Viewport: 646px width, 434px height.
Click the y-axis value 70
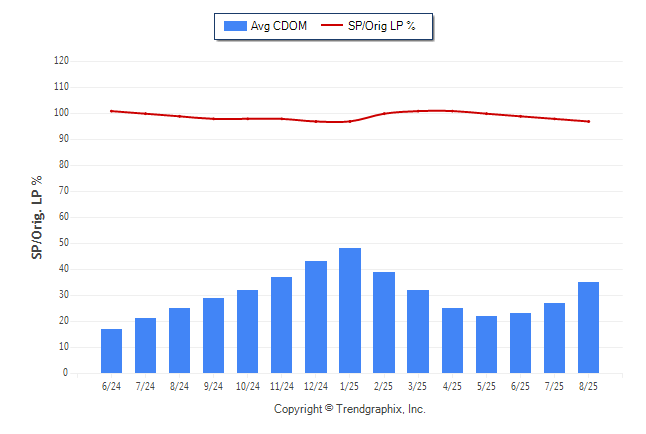pyautogui.click(x=64, y=190)
